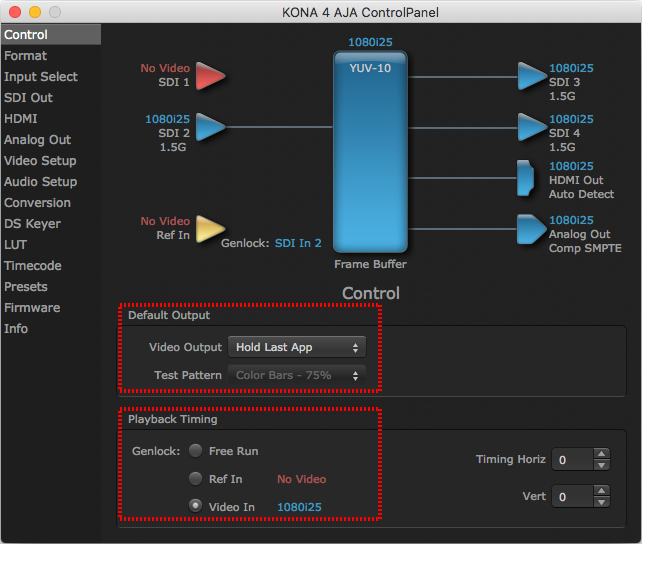Minimize the ControlPanel window with yellow button
The image size is (662, 564).
35,12
